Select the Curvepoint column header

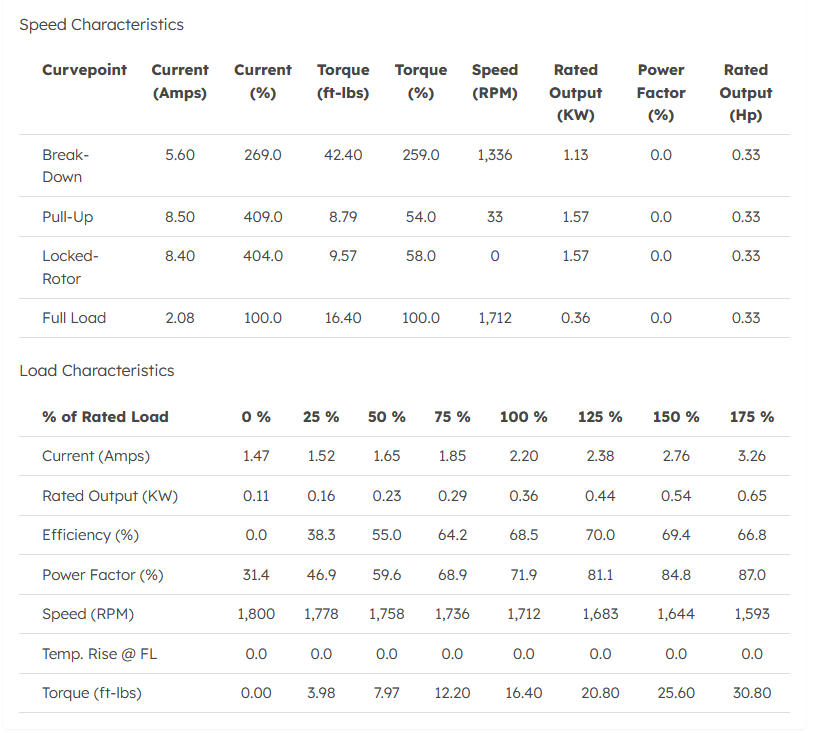[x=85, y=70]
